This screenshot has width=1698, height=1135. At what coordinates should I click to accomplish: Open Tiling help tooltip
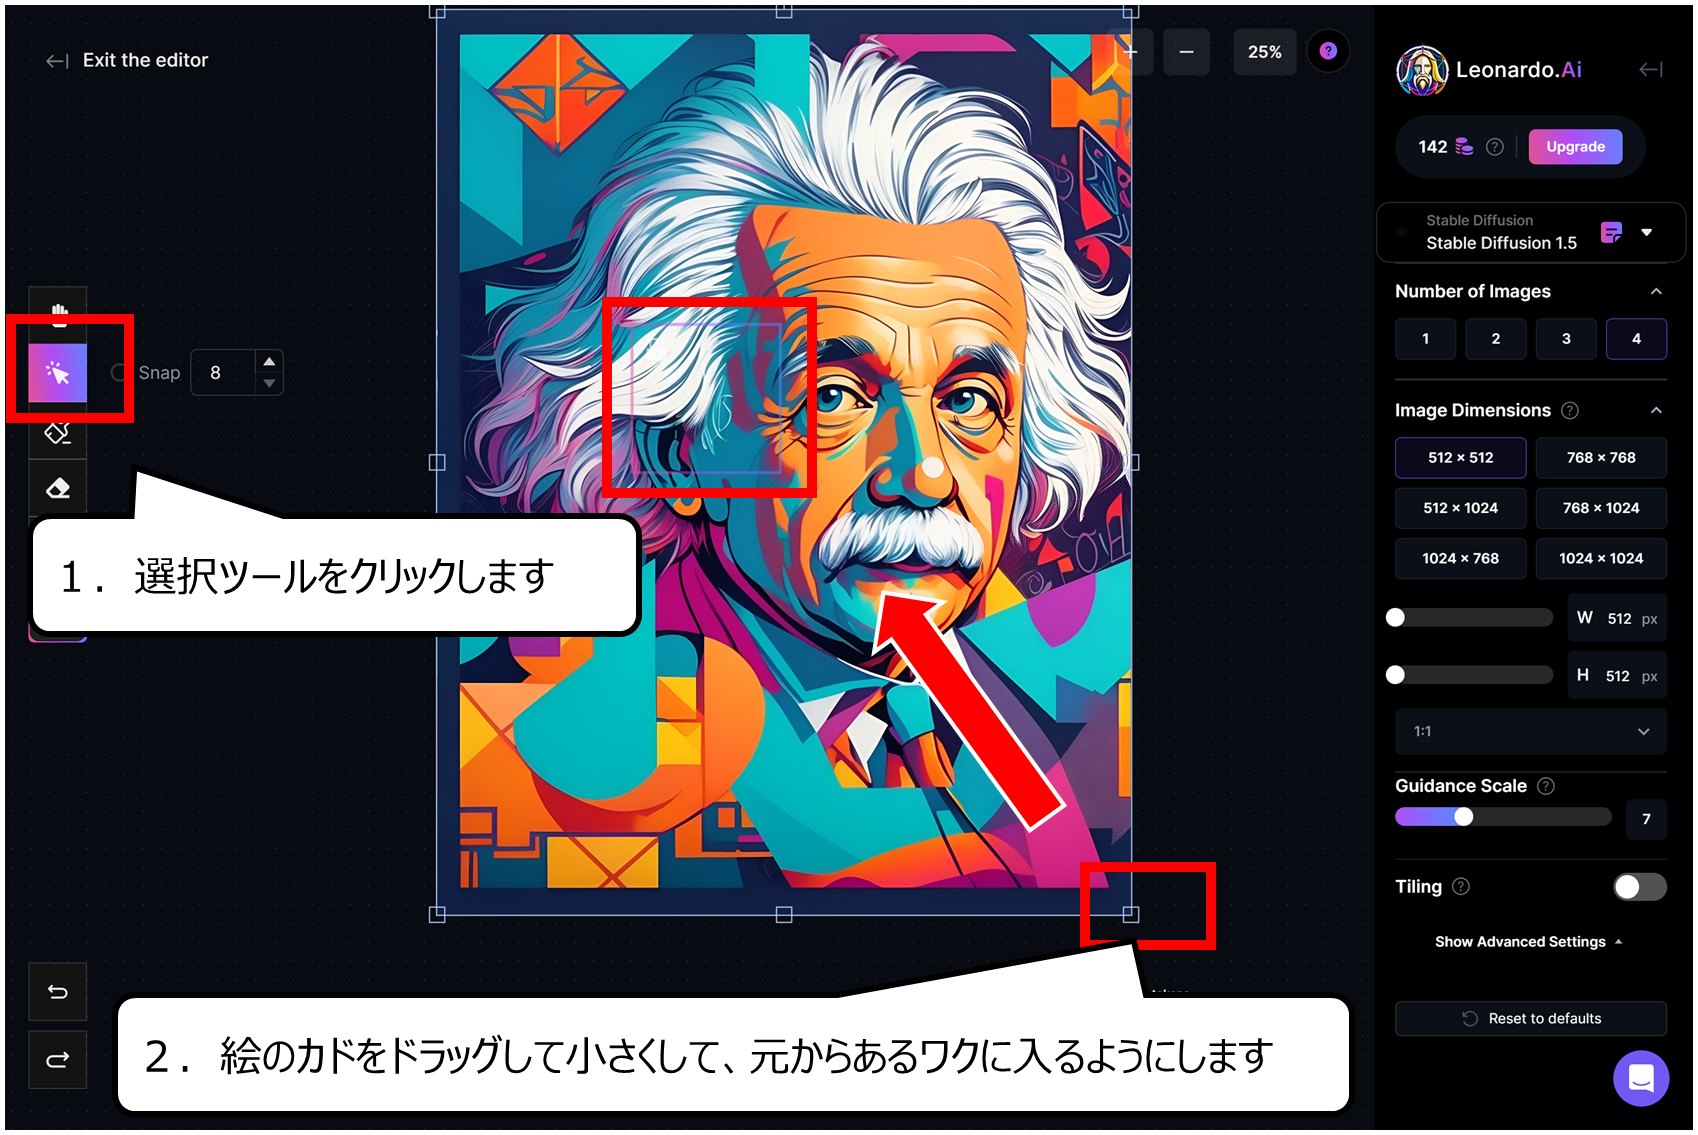(1461, 886)
